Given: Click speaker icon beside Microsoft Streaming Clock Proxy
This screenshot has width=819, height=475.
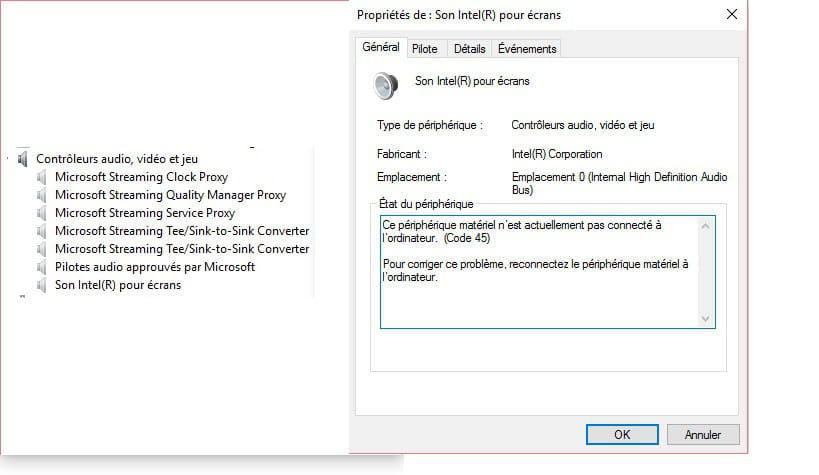Looking at the screenshot, I should tap(42, 177).
